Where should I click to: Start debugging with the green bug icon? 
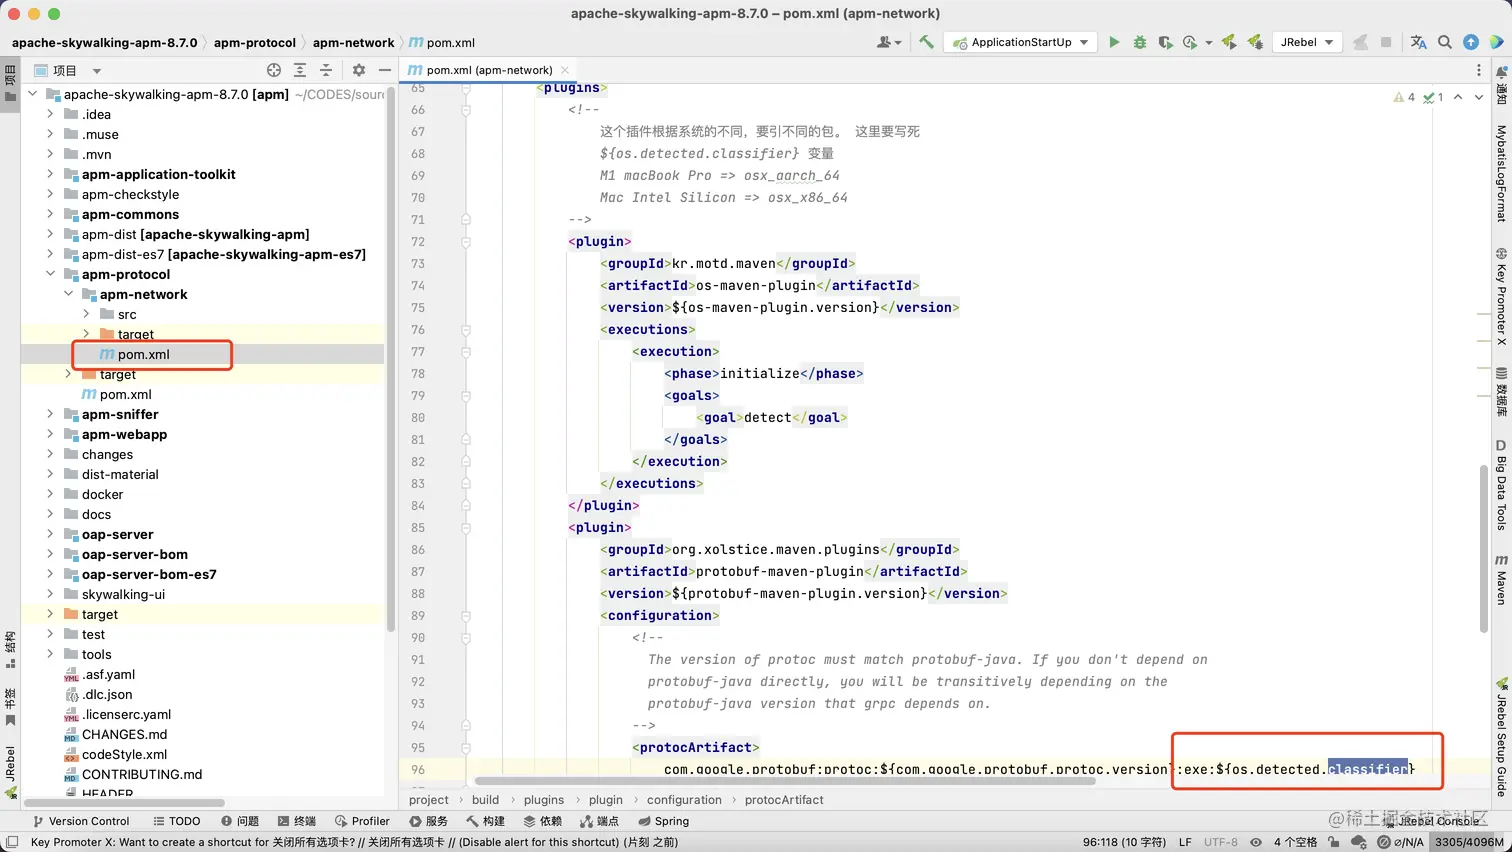pos(1140,42)
